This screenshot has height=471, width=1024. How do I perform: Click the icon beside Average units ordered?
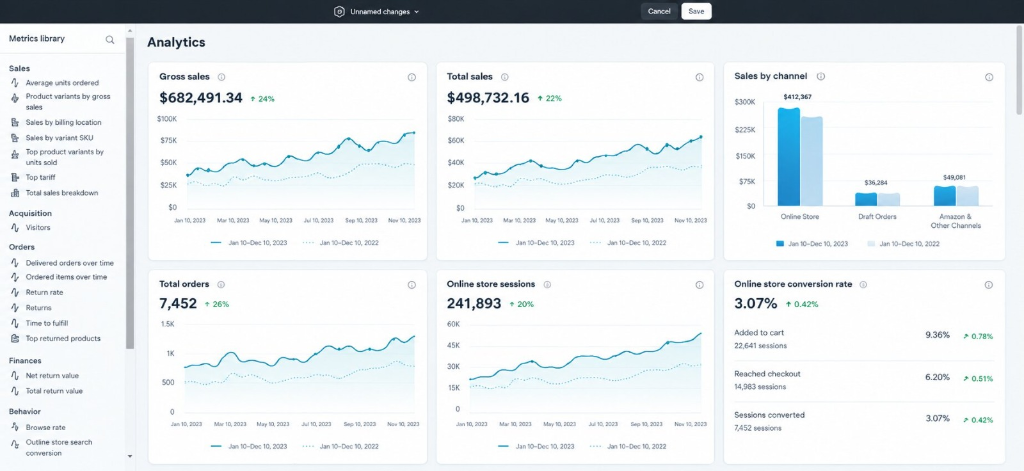tap(15, 83)
